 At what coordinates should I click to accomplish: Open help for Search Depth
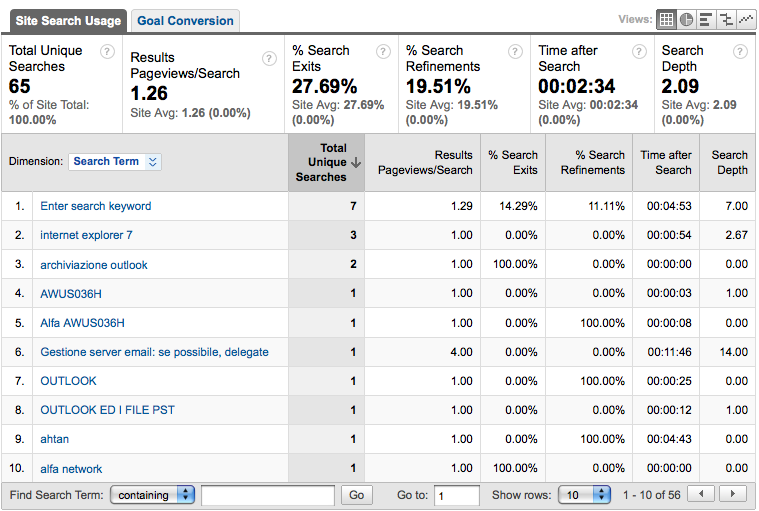(x=740, y=51)
